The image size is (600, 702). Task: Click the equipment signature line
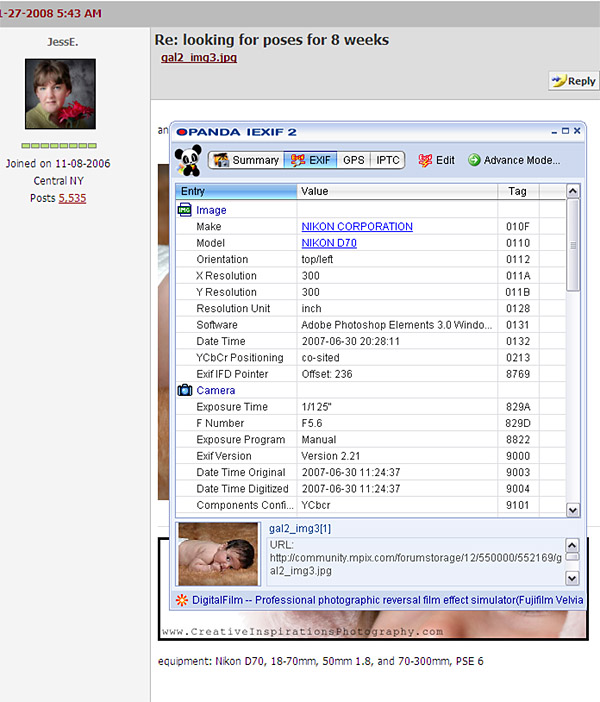321,661
